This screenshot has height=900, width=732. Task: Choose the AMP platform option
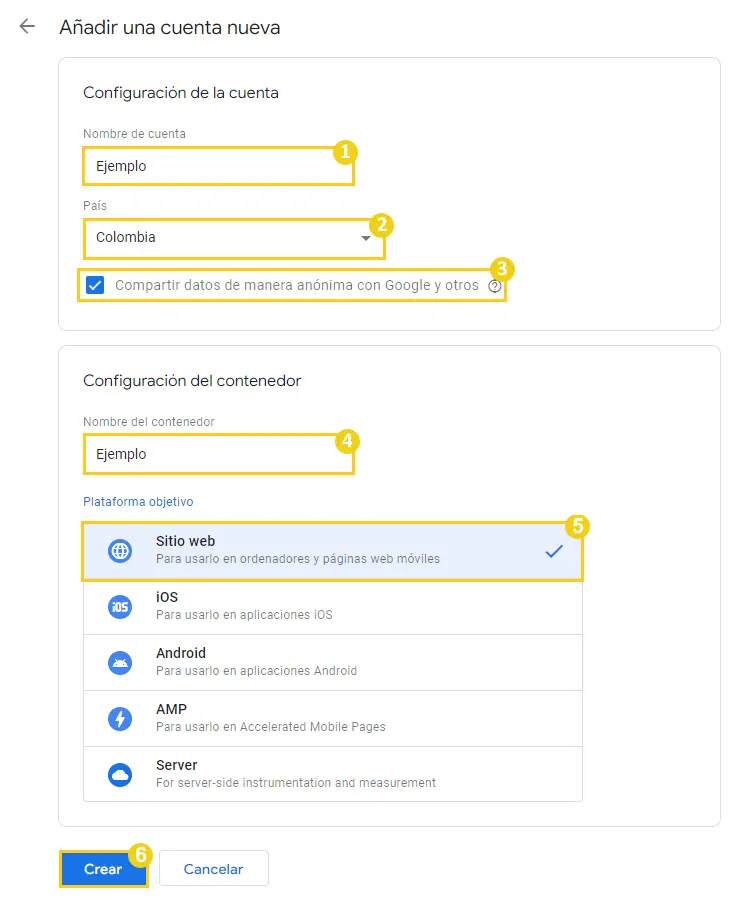click(x=333, y=719)
